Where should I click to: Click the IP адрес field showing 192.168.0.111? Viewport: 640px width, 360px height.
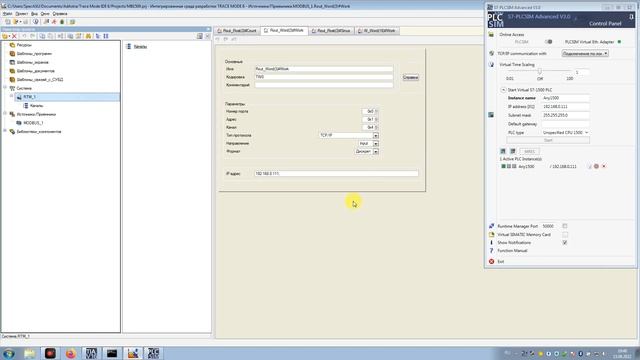pos(336,173)
